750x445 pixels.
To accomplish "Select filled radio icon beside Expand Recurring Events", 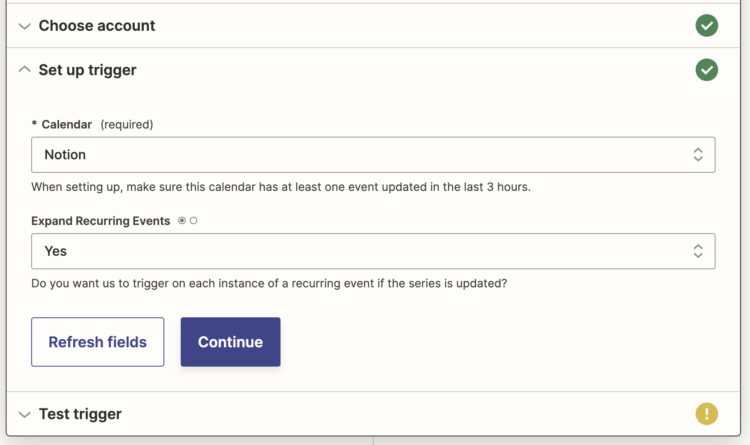I will [x=182, y=221].
